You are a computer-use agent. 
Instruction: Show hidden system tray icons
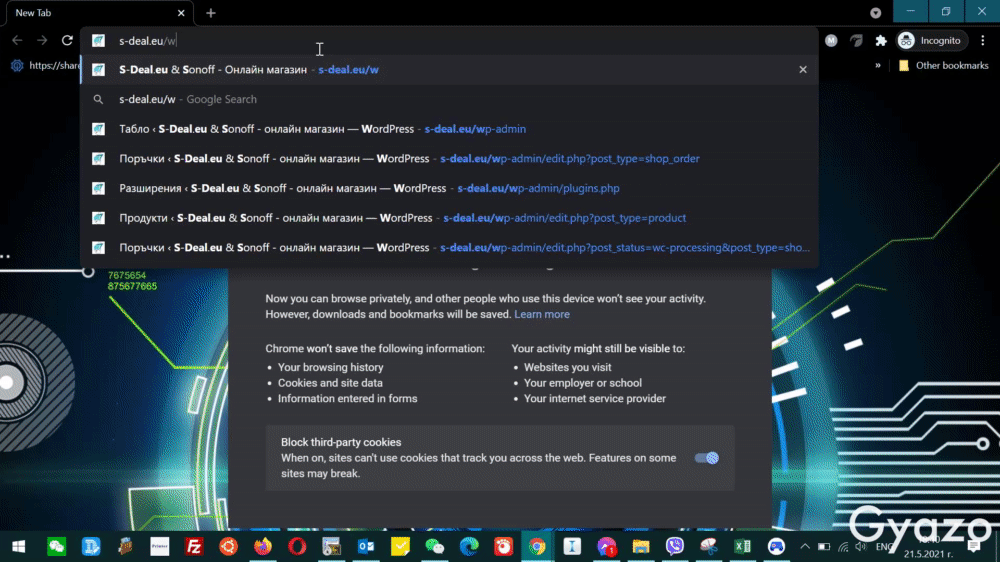click(x=805, y=547)
